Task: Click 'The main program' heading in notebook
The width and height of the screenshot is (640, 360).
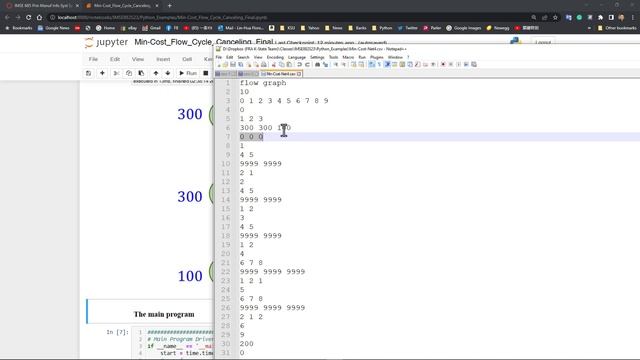Action: click(x=164, y=314)
